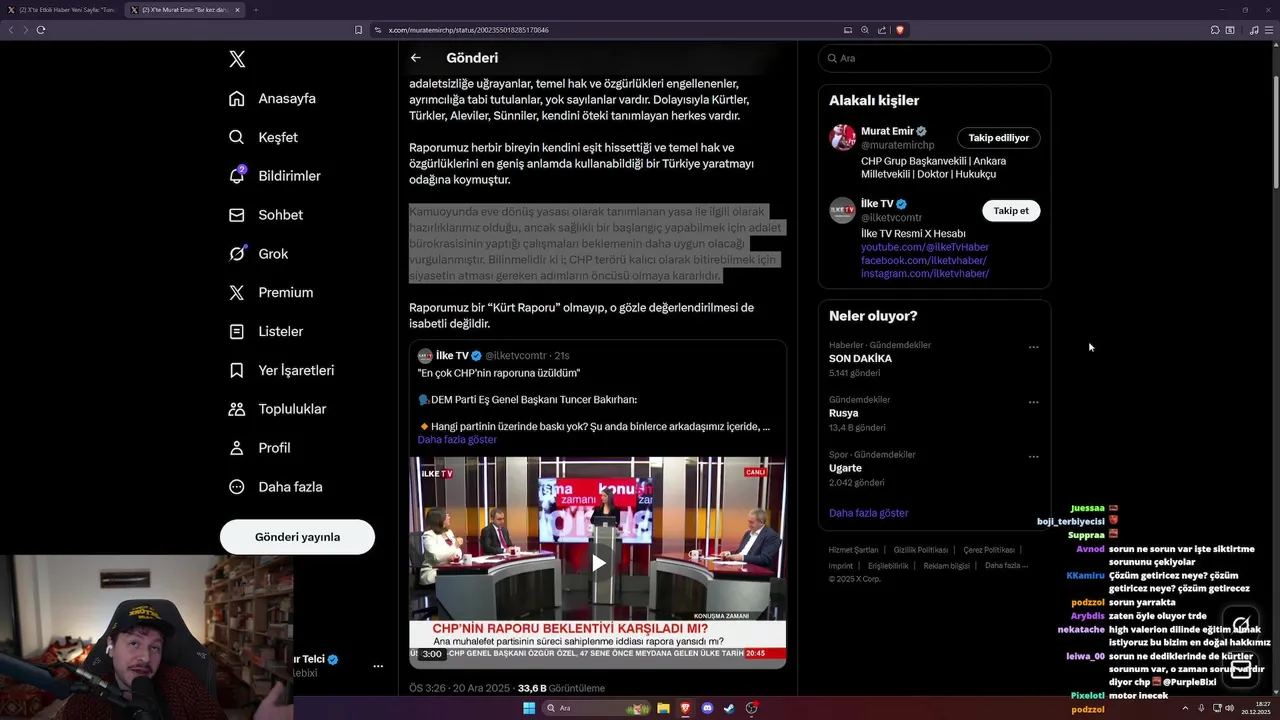The width and height of the screenshot is (1280, 720).
Task: Open SON DAKİKA trending topic
Action: (860, 358)
